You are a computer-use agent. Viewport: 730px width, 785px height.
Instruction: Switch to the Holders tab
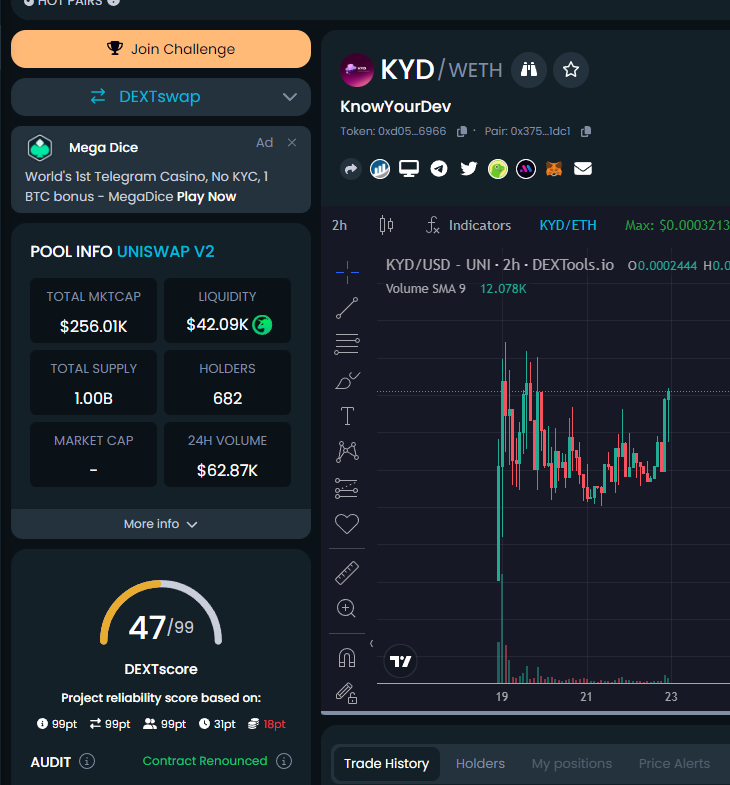click(x=480, y=763)
